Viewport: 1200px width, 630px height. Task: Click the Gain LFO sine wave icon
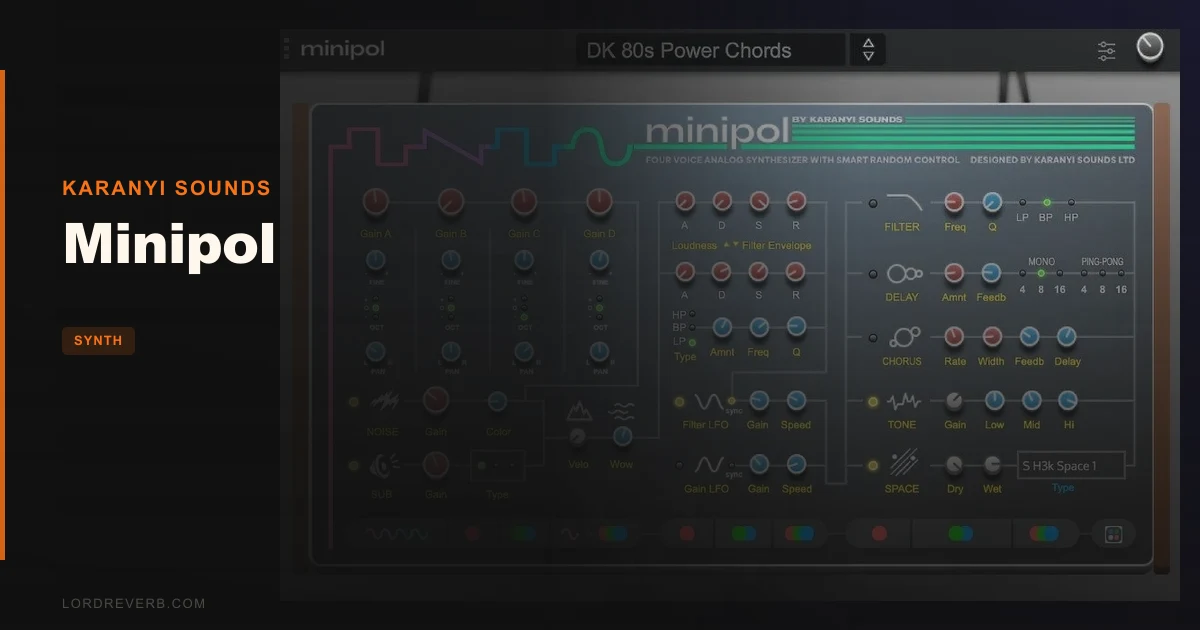click(x=709, y=465)
